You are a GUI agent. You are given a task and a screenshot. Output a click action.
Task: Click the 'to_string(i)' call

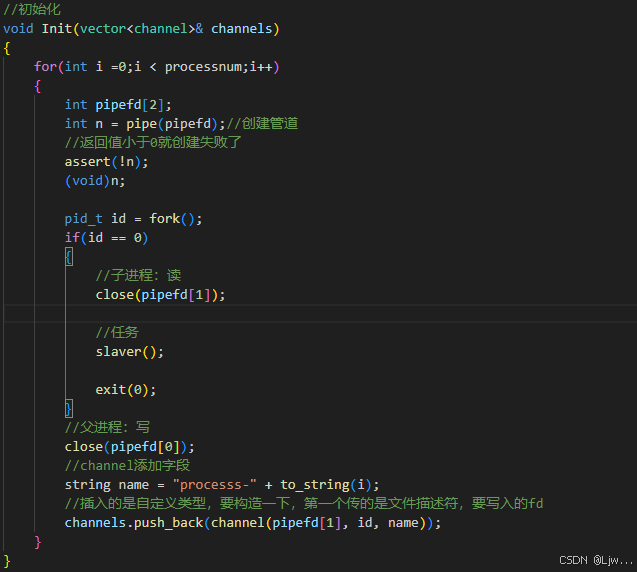coord(326,485)
